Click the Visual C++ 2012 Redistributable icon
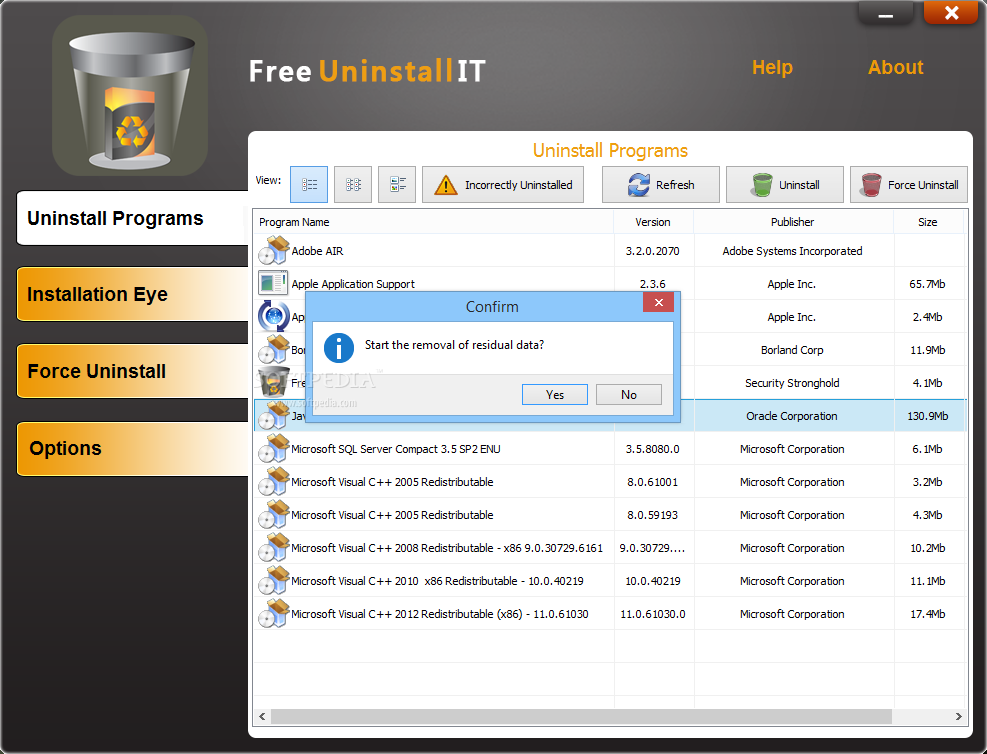Image resolution: width=987 pixels, height=754 pixels. point(274,614)
